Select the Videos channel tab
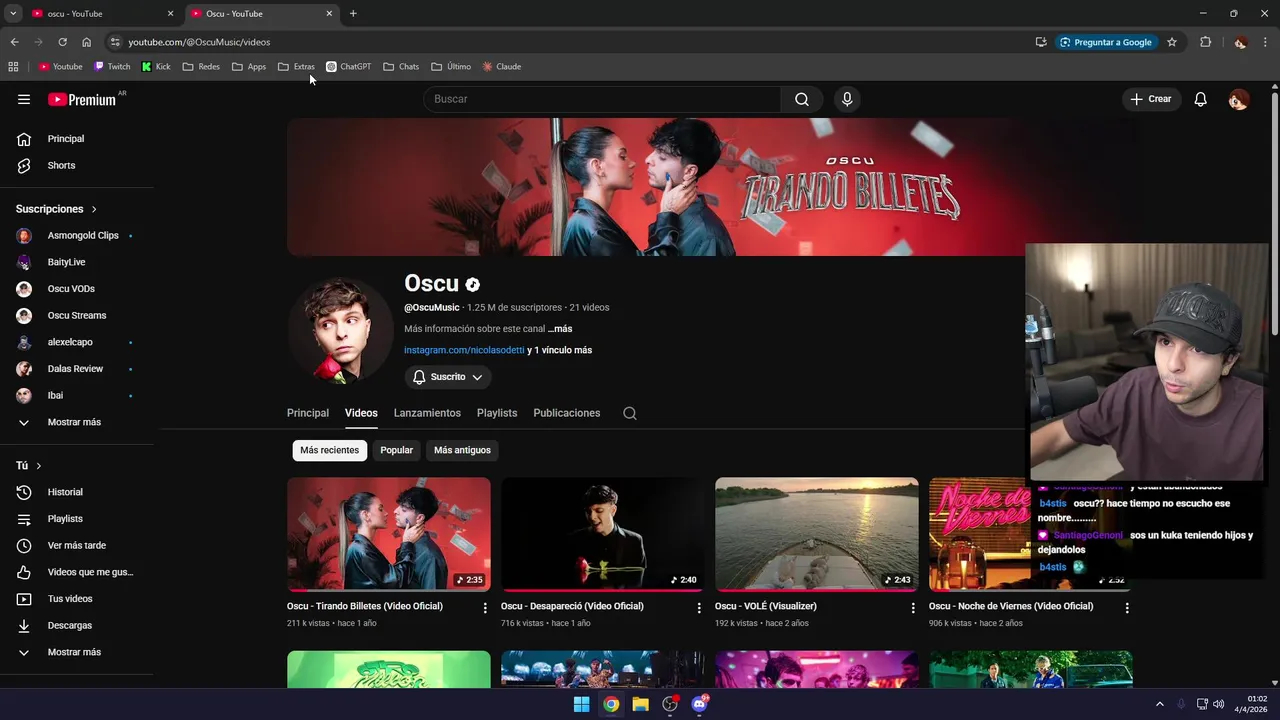The height and width of the screenshot is (720, 1280). tap(361, 413)
